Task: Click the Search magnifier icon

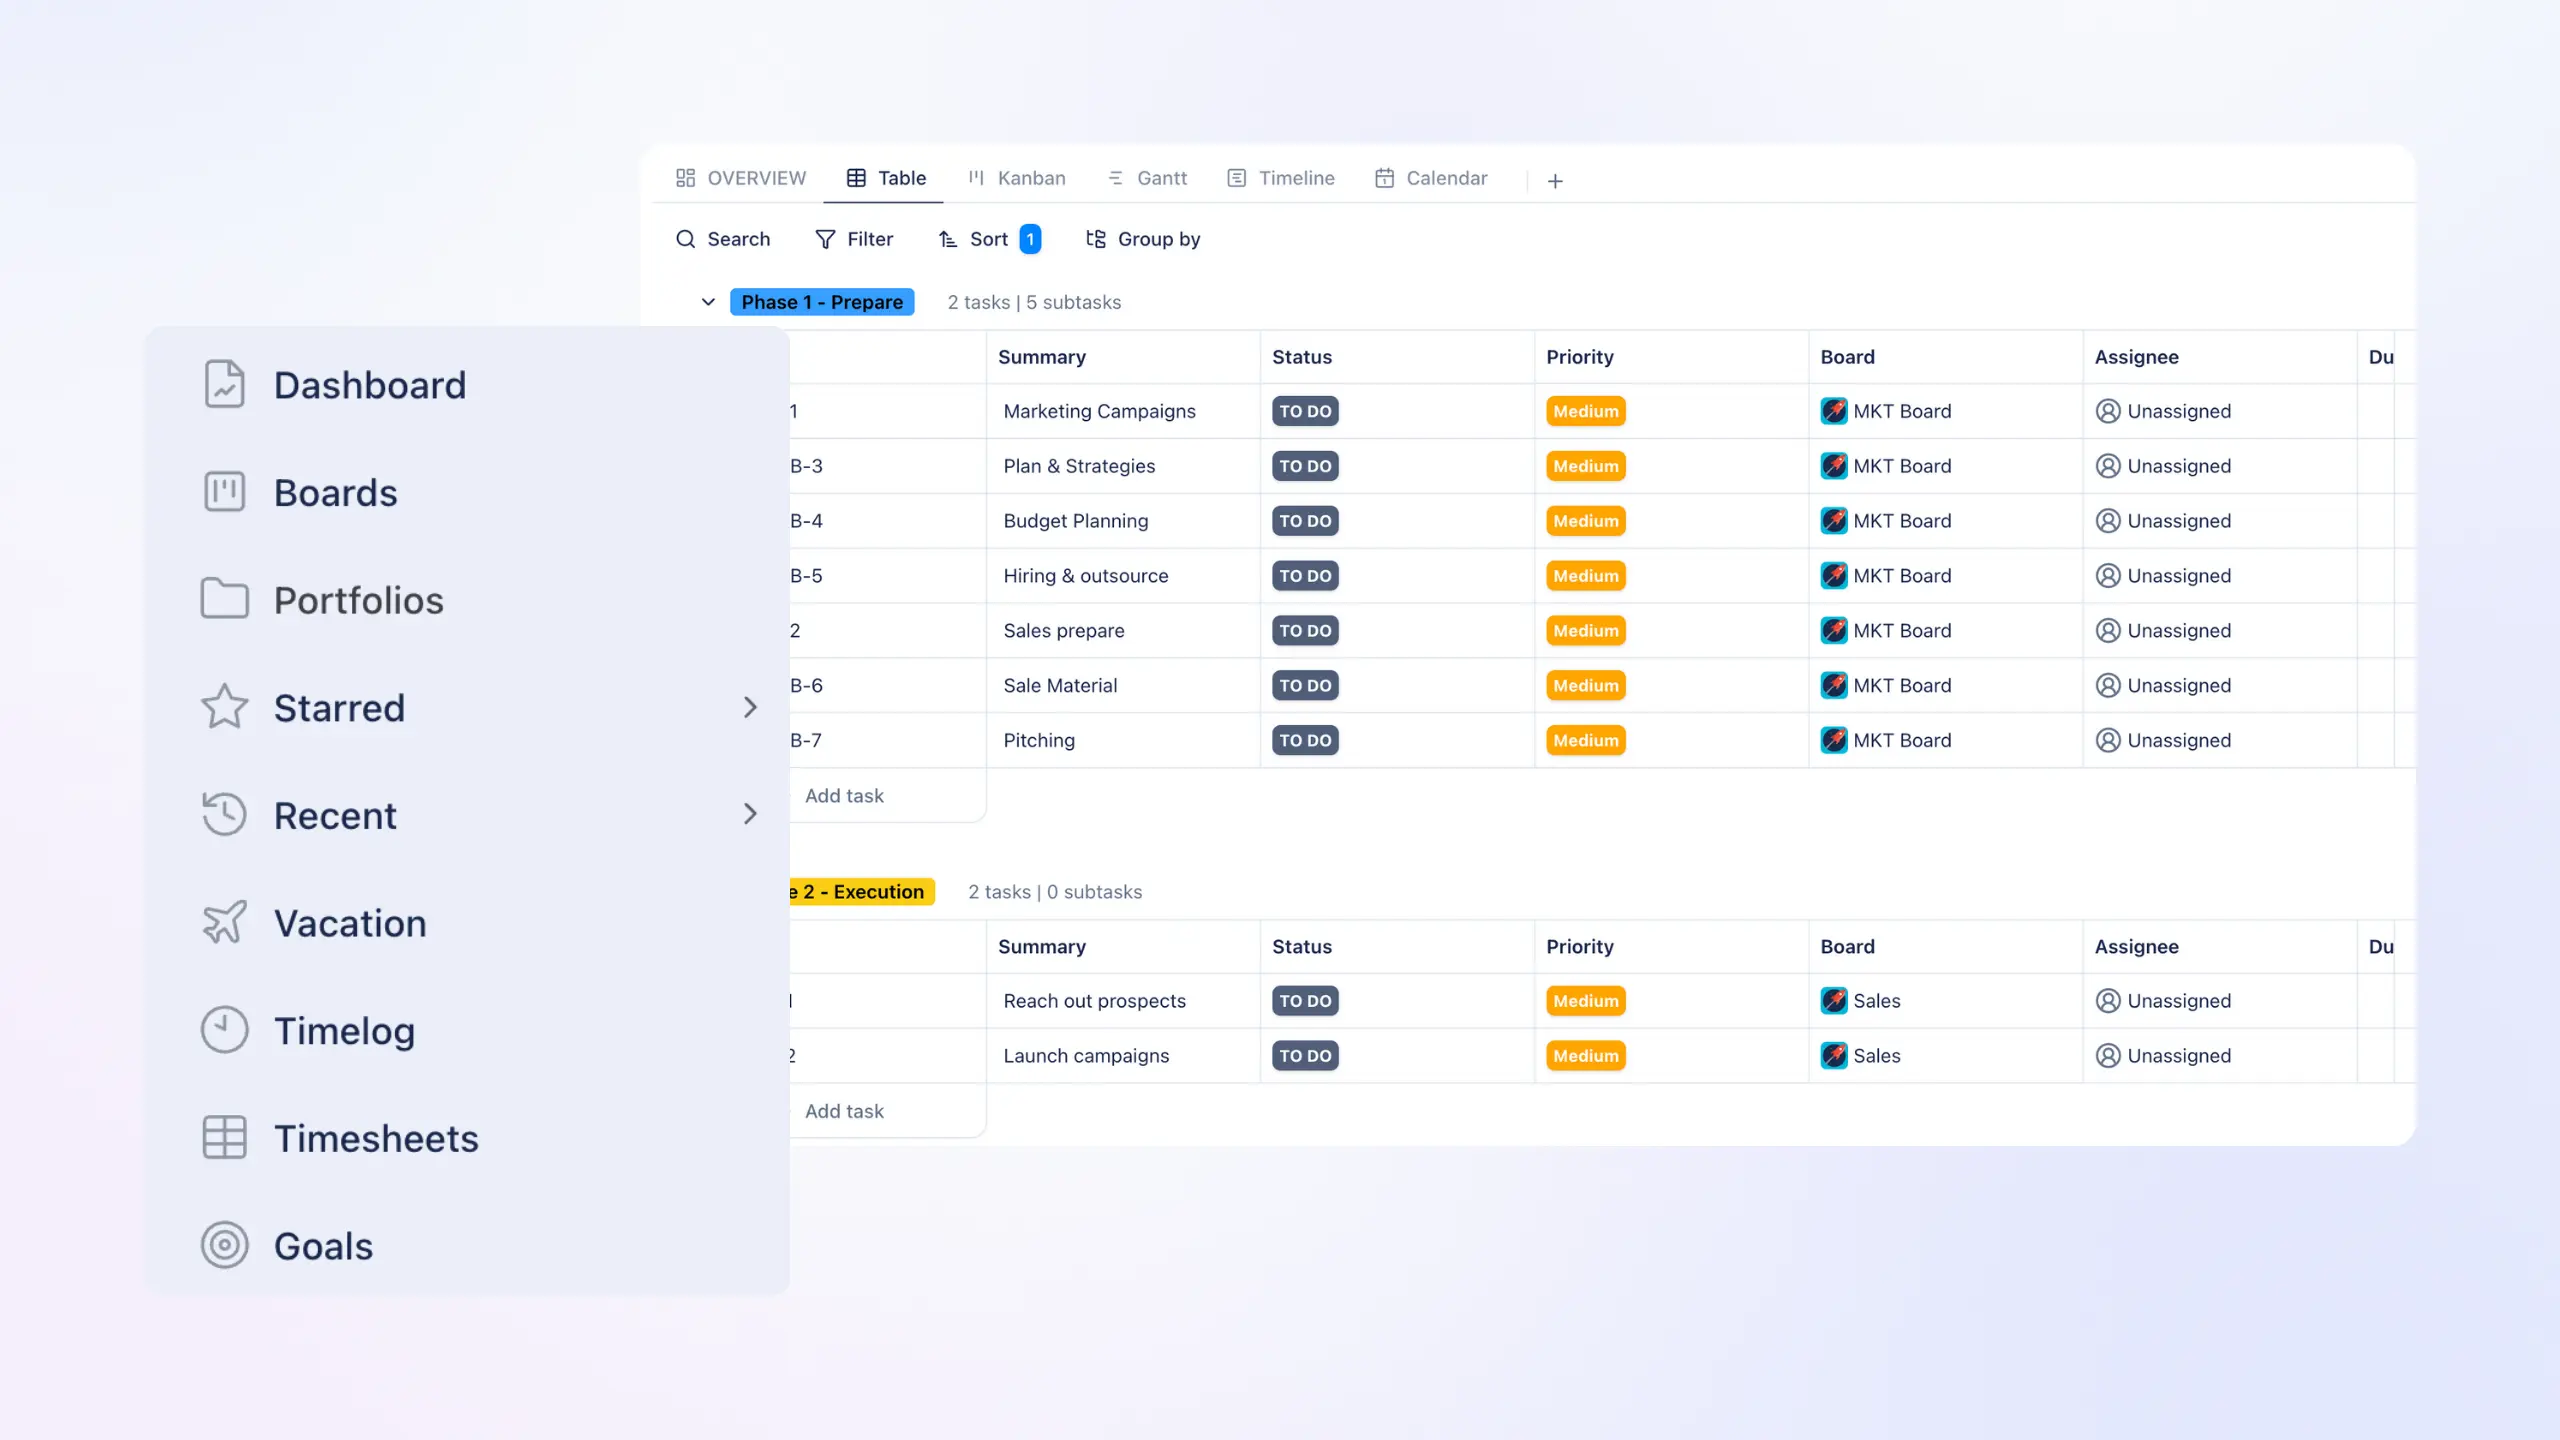Action: tap(686, 239)
